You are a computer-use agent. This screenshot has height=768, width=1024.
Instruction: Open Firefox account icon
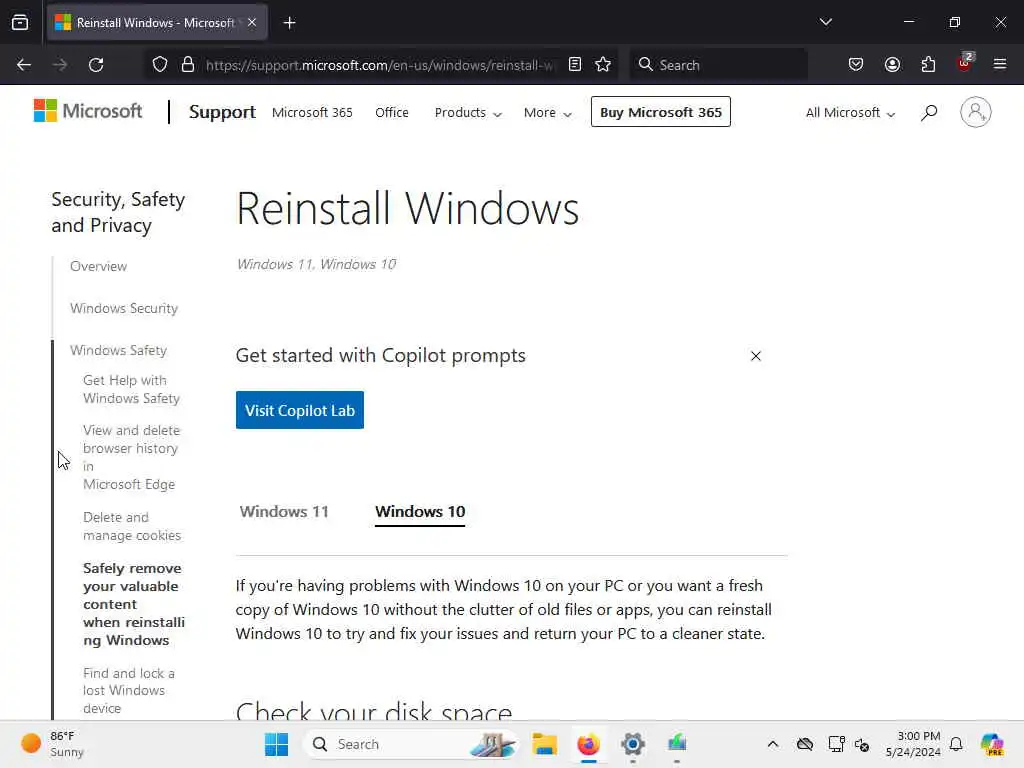(x=892, y=65)
